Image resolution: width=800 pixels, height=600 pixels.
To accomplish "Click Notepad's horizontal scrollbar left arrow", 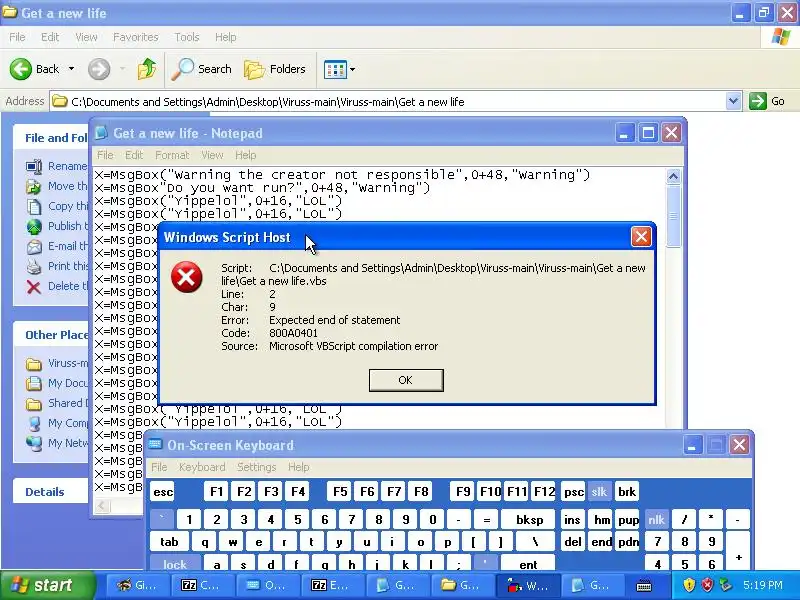I will click(x=103, y=506).
